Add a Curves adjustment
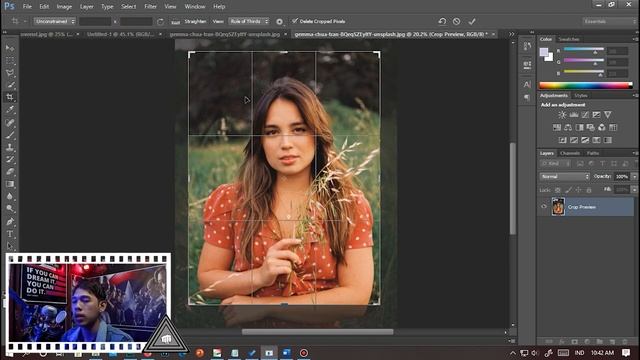Screen dimensions: 640x360 (x=585, y=115)
